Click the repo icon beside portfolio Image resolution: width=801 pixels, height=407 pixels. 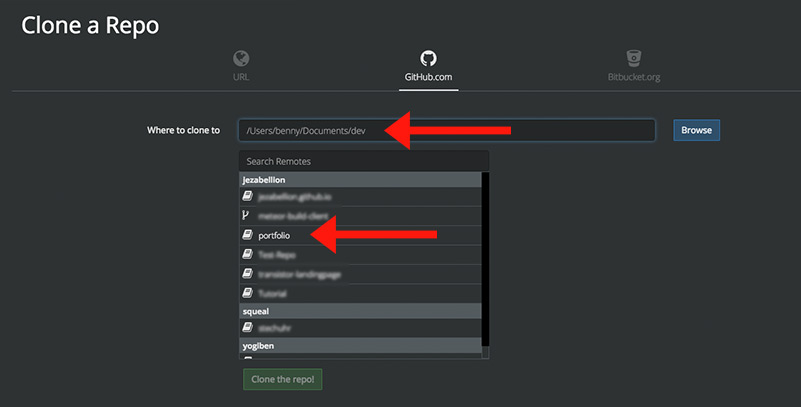pyautogui.click(x=247, y=235)
